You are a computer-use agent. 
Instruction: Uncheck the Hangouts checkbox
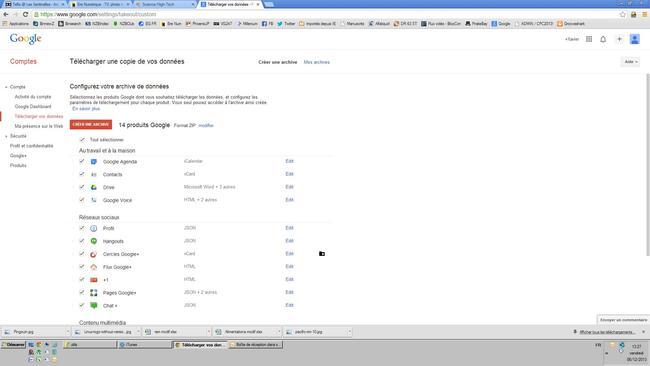point(82,241)
